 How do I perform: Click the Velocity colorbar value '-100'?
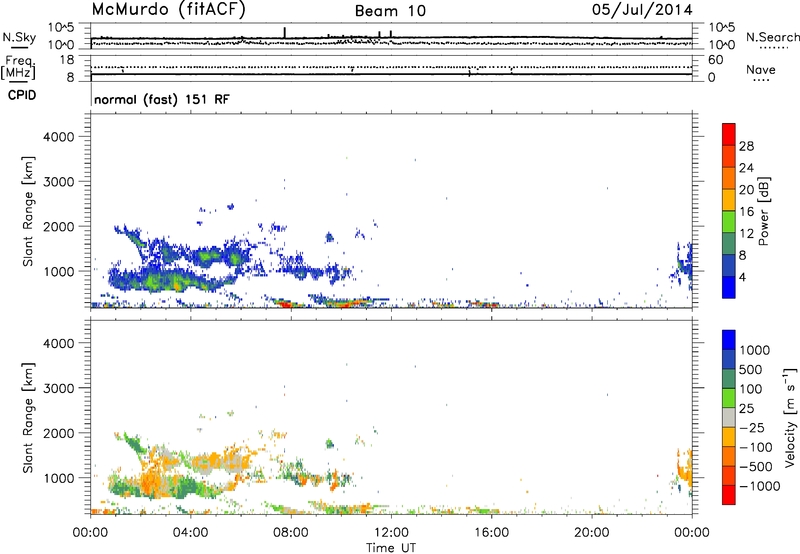coord(756,447)
